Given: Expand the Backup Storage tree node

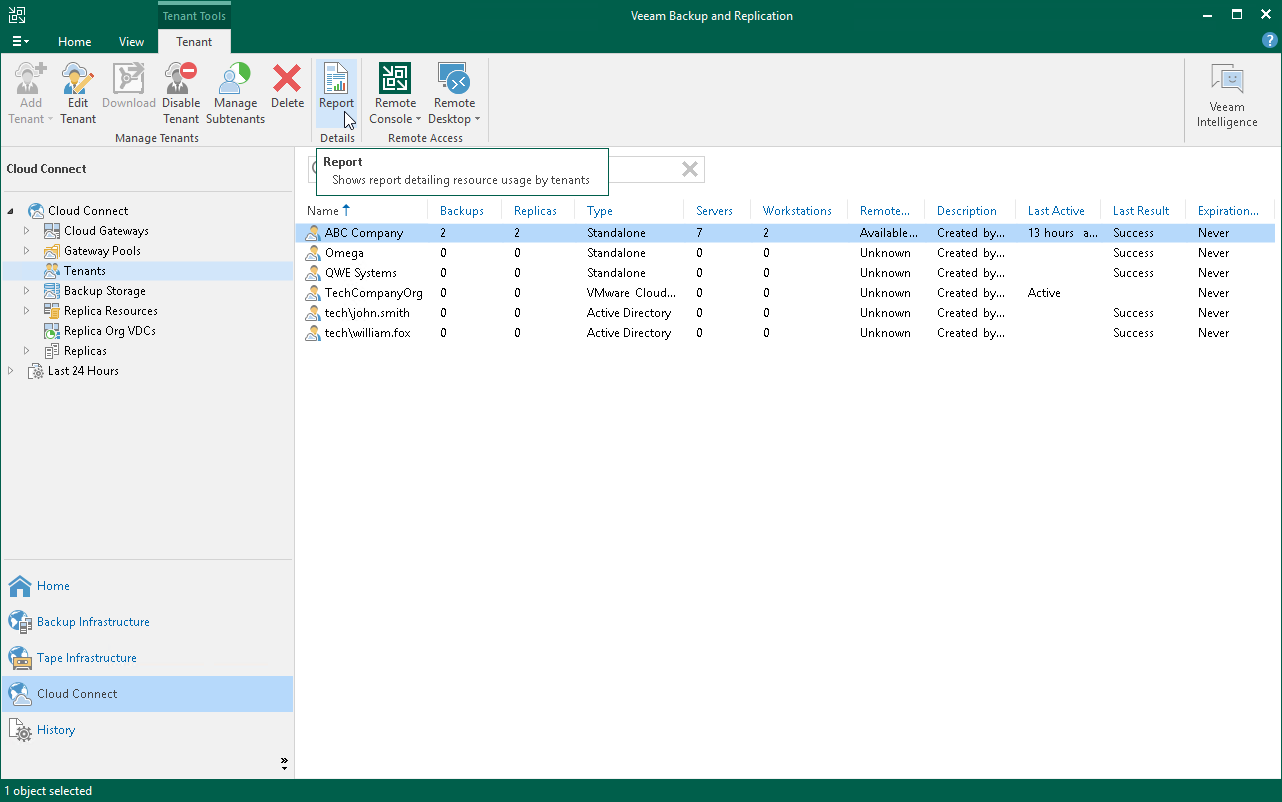Looking at the screenshot, I should coord(27,291).
